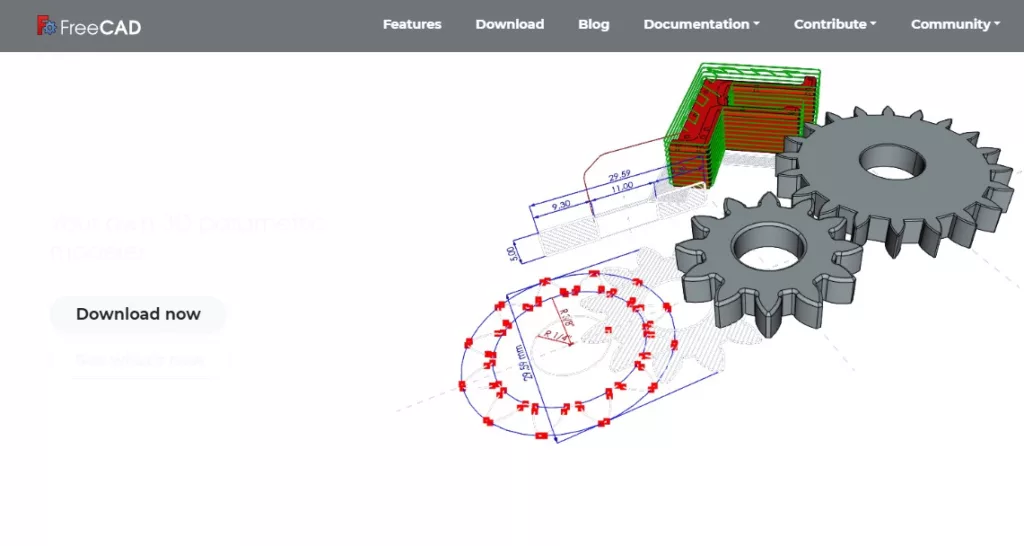The height and width of the screenshot is (546, 1024).
Task: Click the faded See what's new link
Action: coord(138,360)
